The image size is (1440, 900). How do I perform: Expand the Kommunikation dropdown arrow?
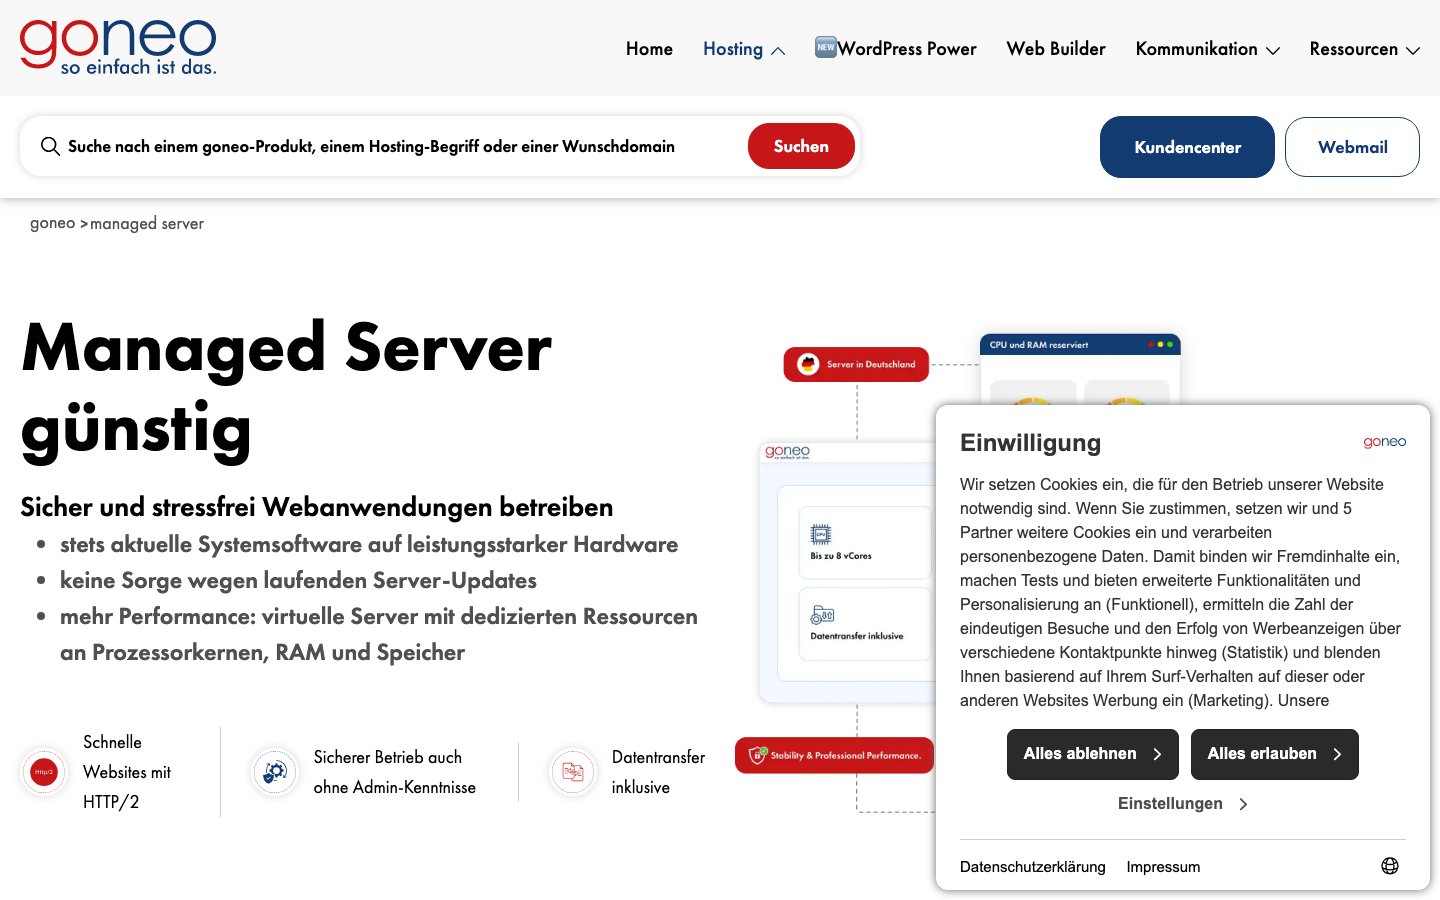click(x=1273, y=50)
